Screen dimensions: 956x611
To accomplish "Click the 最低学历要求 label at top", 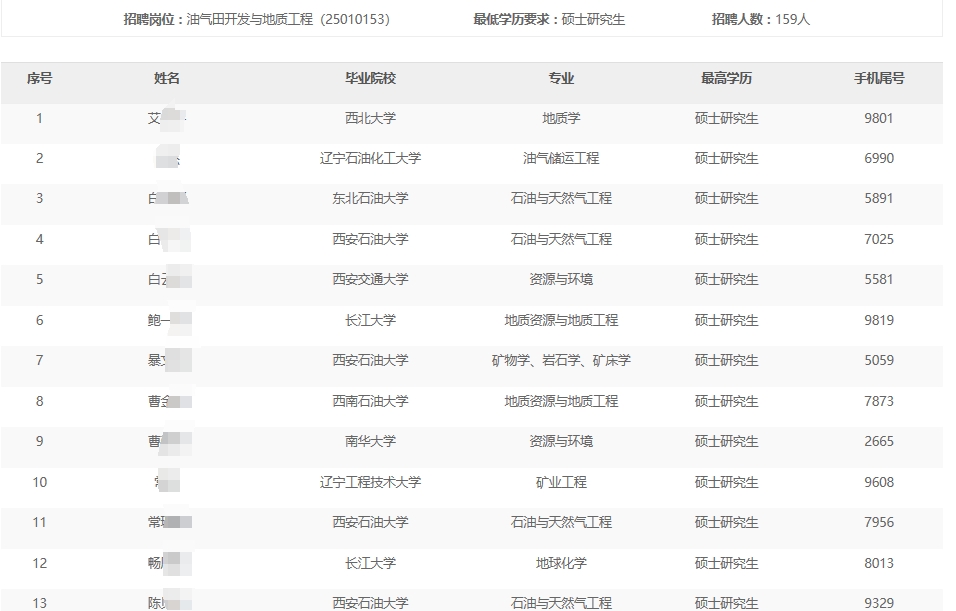I will [x=515, y=19].
